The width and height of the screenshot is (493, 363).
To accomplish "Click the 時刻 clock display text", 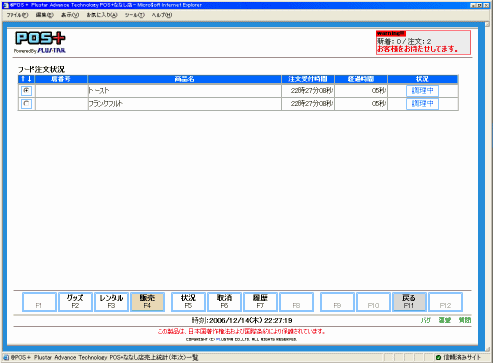I will click(x=242, y=320).
